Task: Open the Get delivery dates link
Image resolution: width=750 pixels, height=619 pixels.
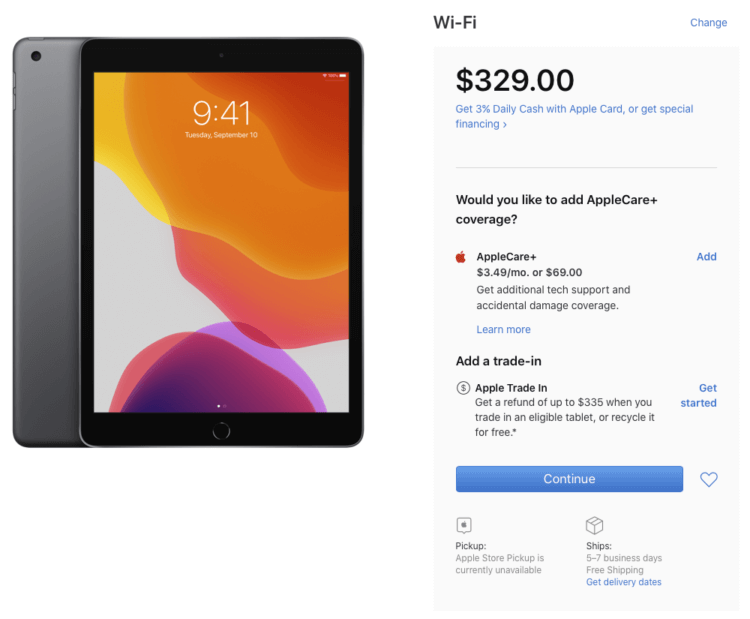Action: coord(623,582)
